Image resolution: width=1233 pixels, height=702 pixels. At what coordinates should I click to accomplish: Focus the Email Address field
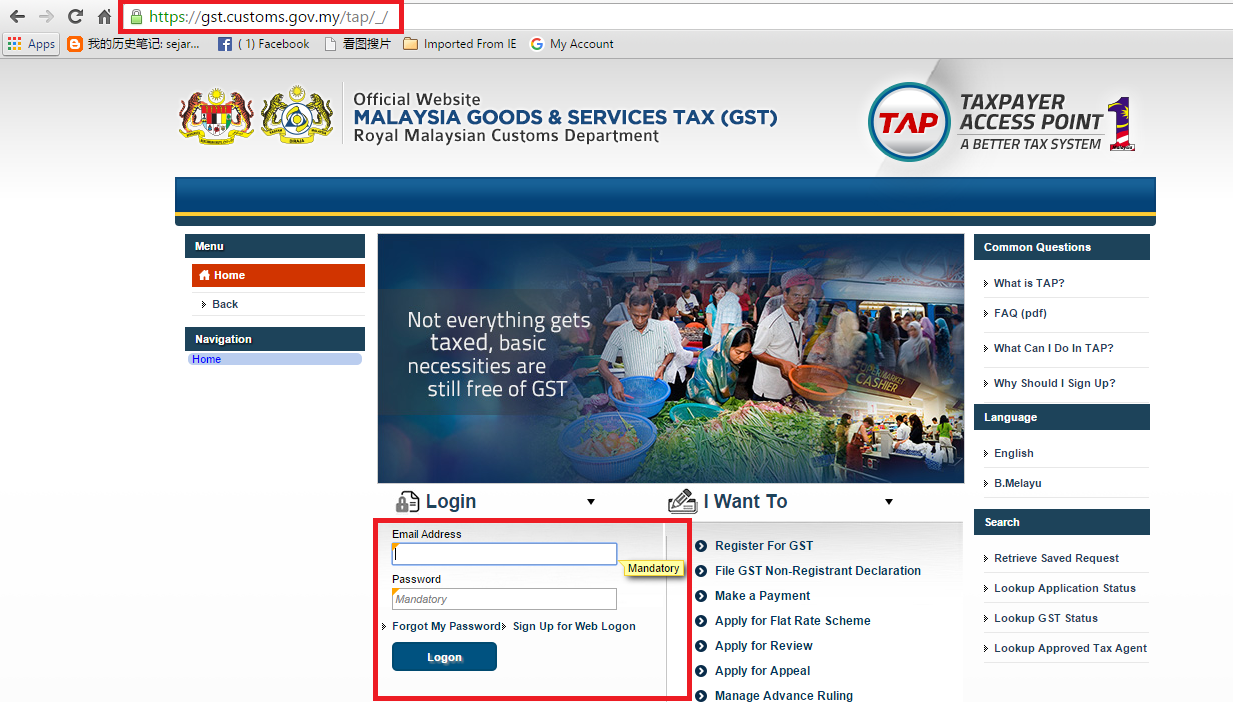tap(504, 554)
